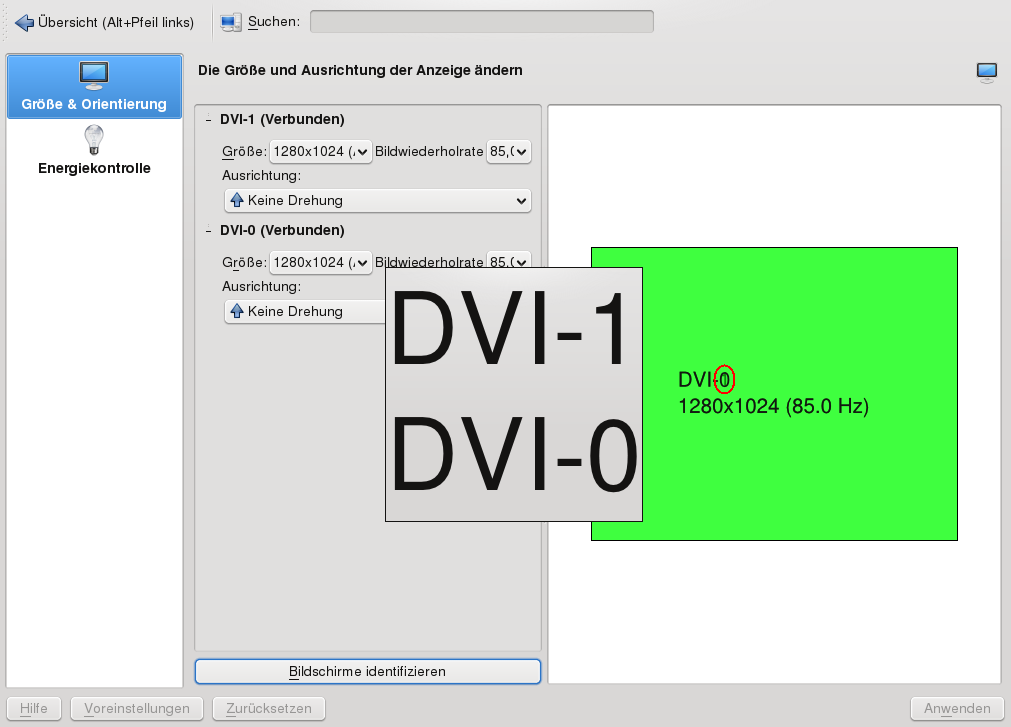Image resolution: width=1011 pixels, height=727 pixels.
Task: Select the Größe & Orientierung monitor icon
Action: pos(94,74)
